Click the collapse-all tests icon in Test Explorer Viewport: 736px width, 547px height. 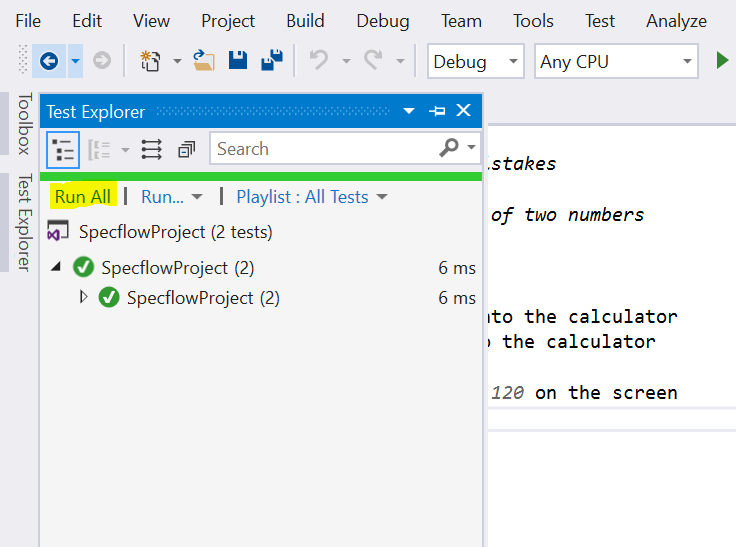[x=186, y=150]
